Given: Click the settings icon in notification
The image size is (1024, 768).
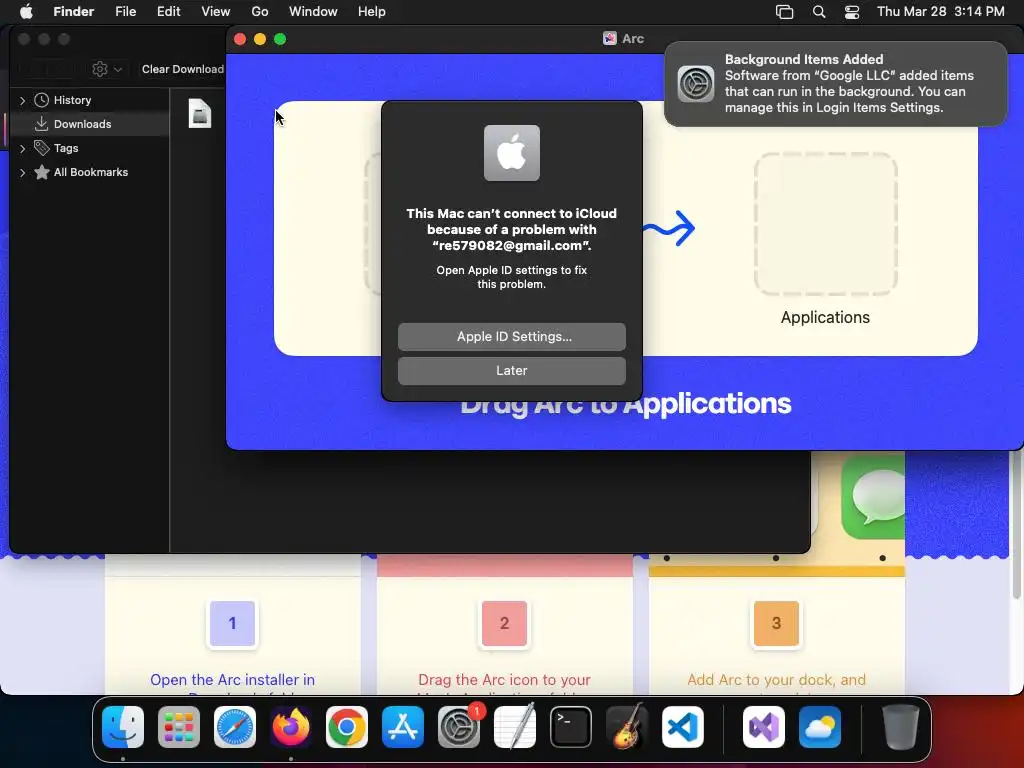Looking at the screenshot, I should (696, 84).
